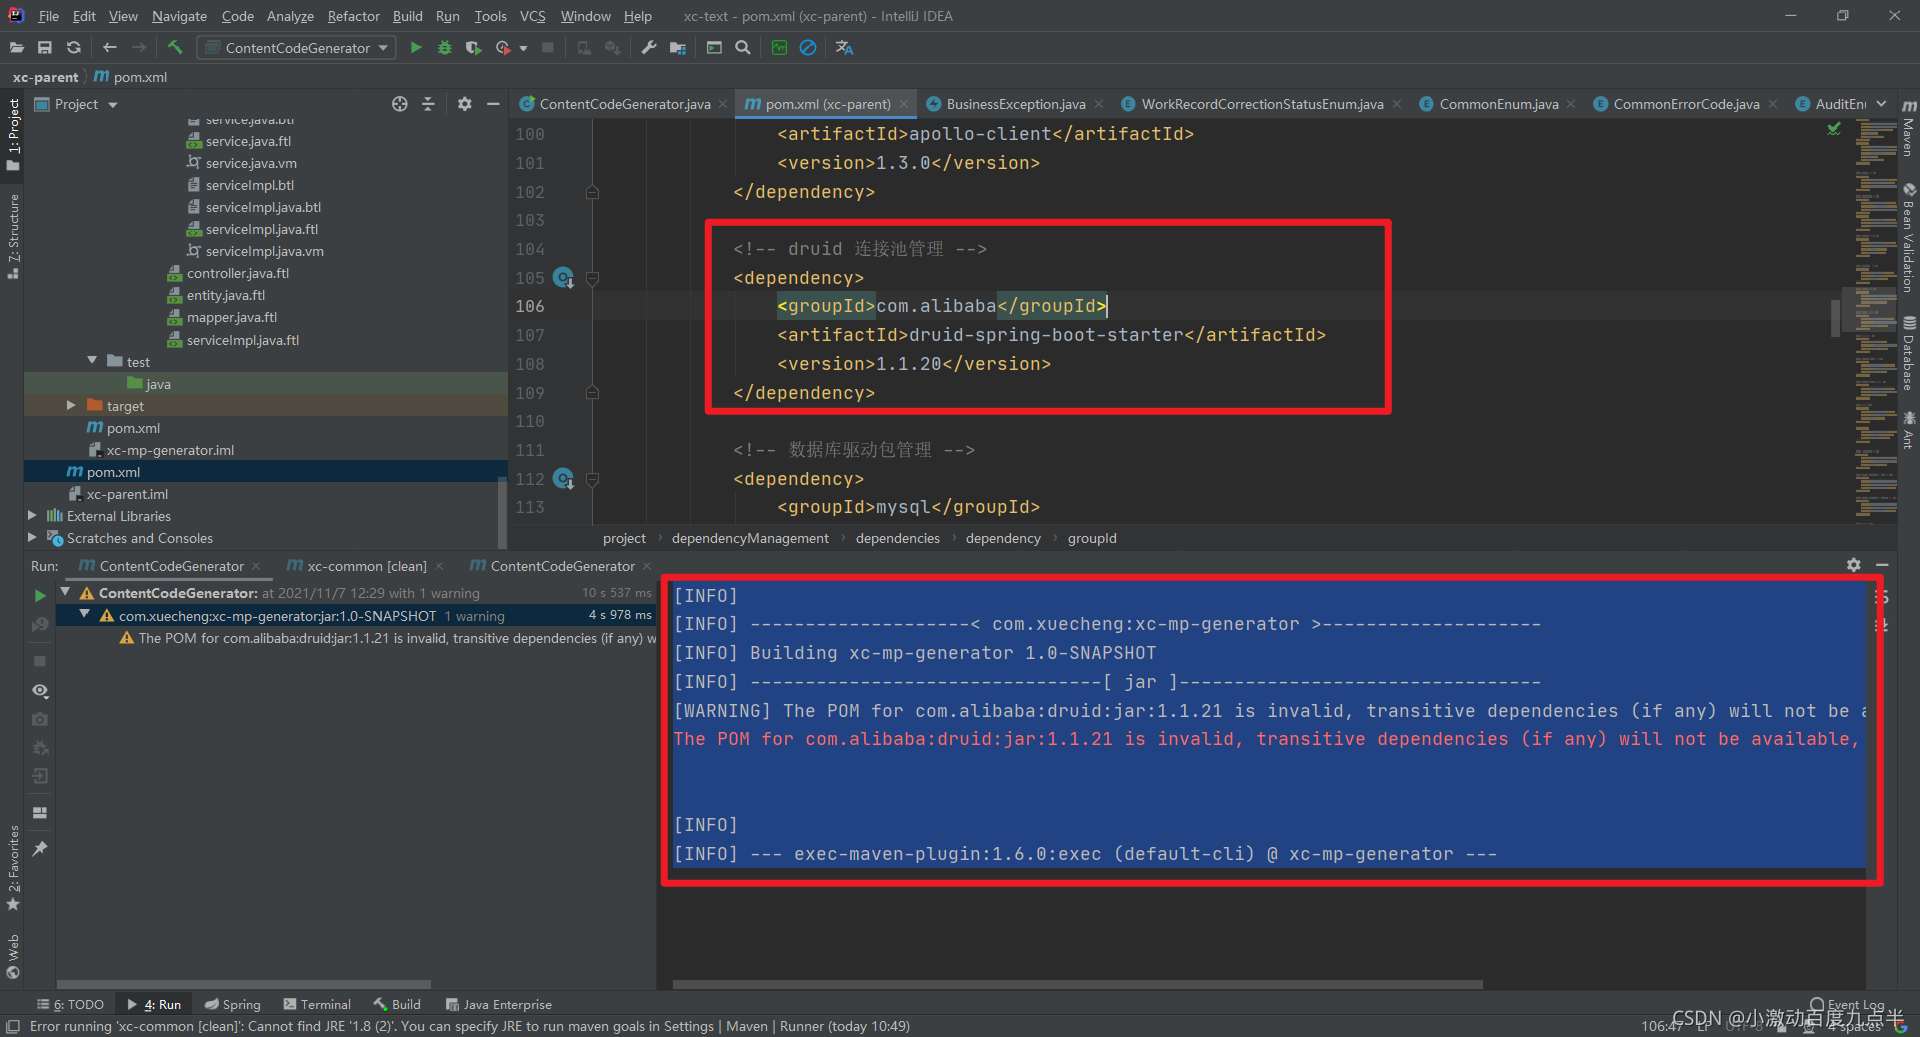Open the Analyze menu
This screenshot has width=1920, height=1037.
pos(290,16)
